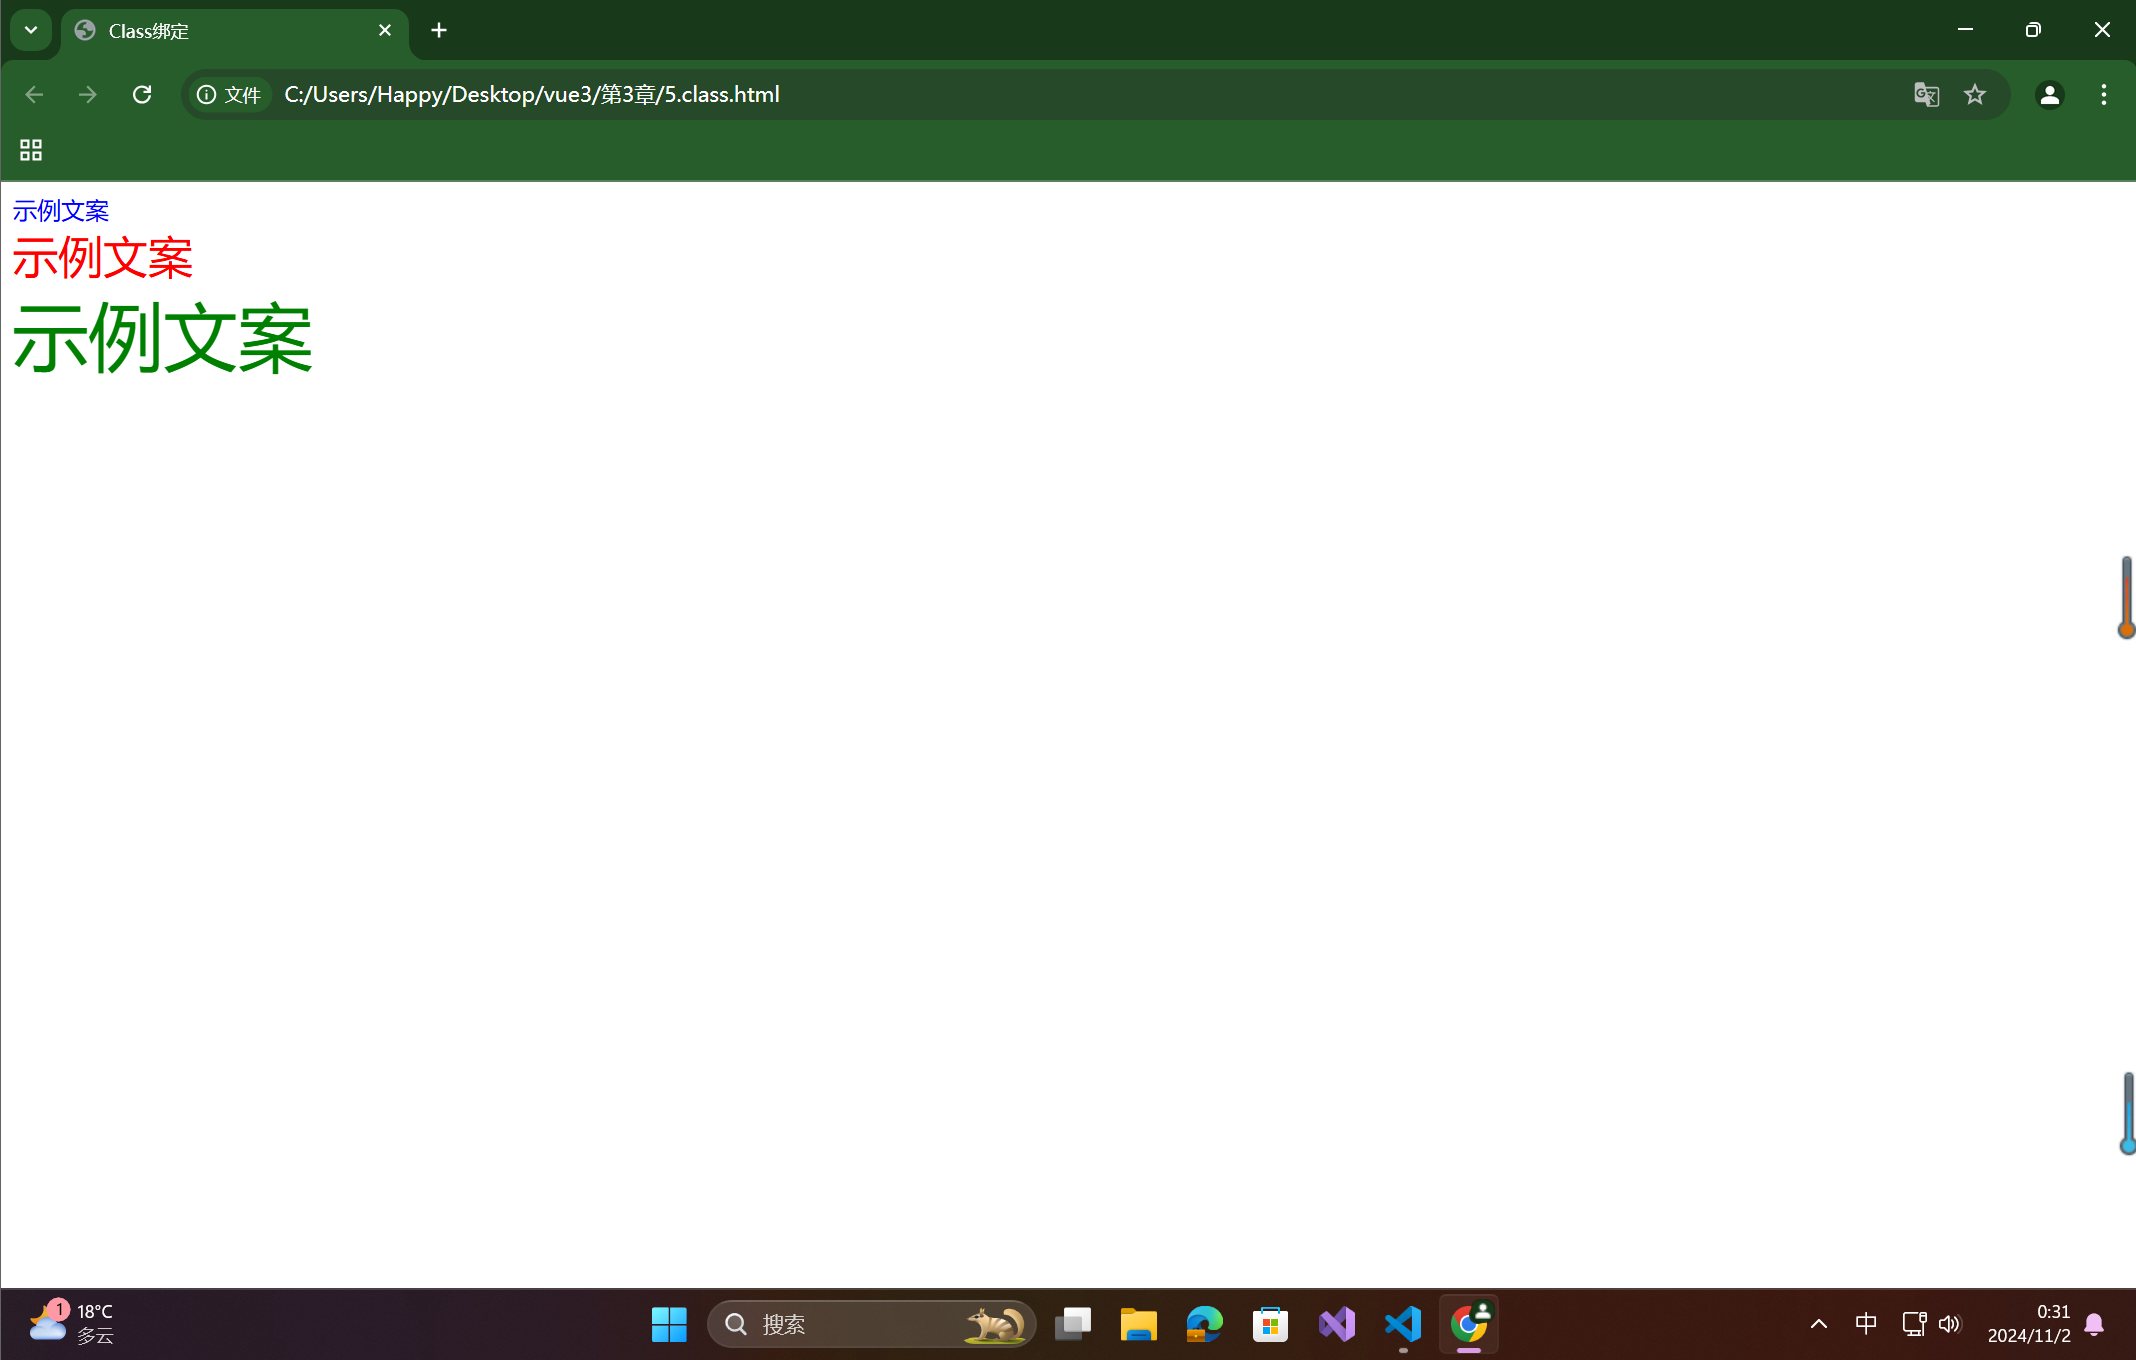The width and height of the screenshot is (2136, 1360).
Task: Open the volume control in system tray
Action: (1949, 1324)
